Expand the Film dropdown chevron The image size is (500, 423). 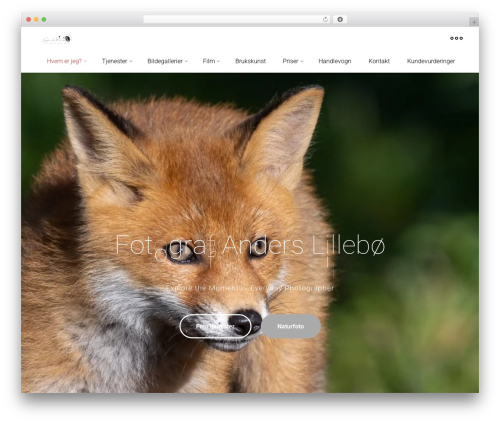(218, 61)
